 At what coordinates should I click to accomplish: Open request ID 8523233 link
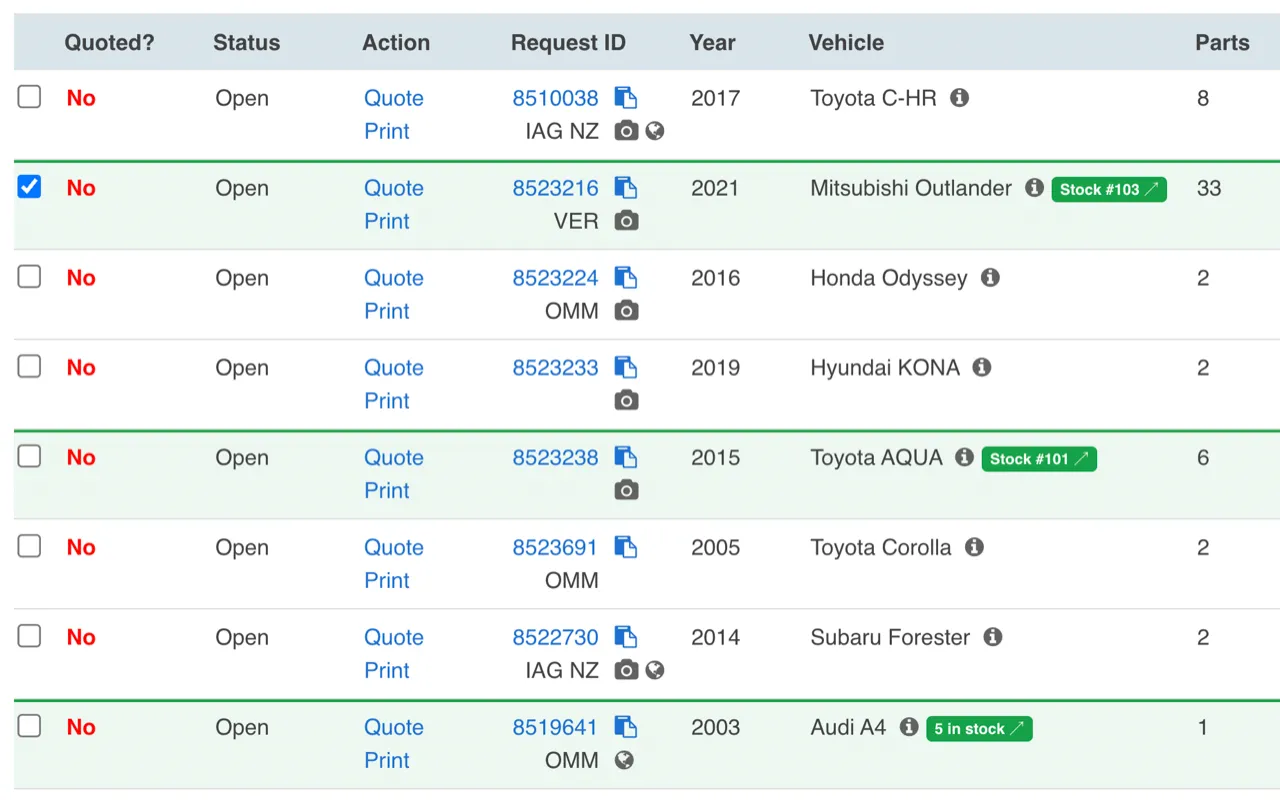[556, 368]
